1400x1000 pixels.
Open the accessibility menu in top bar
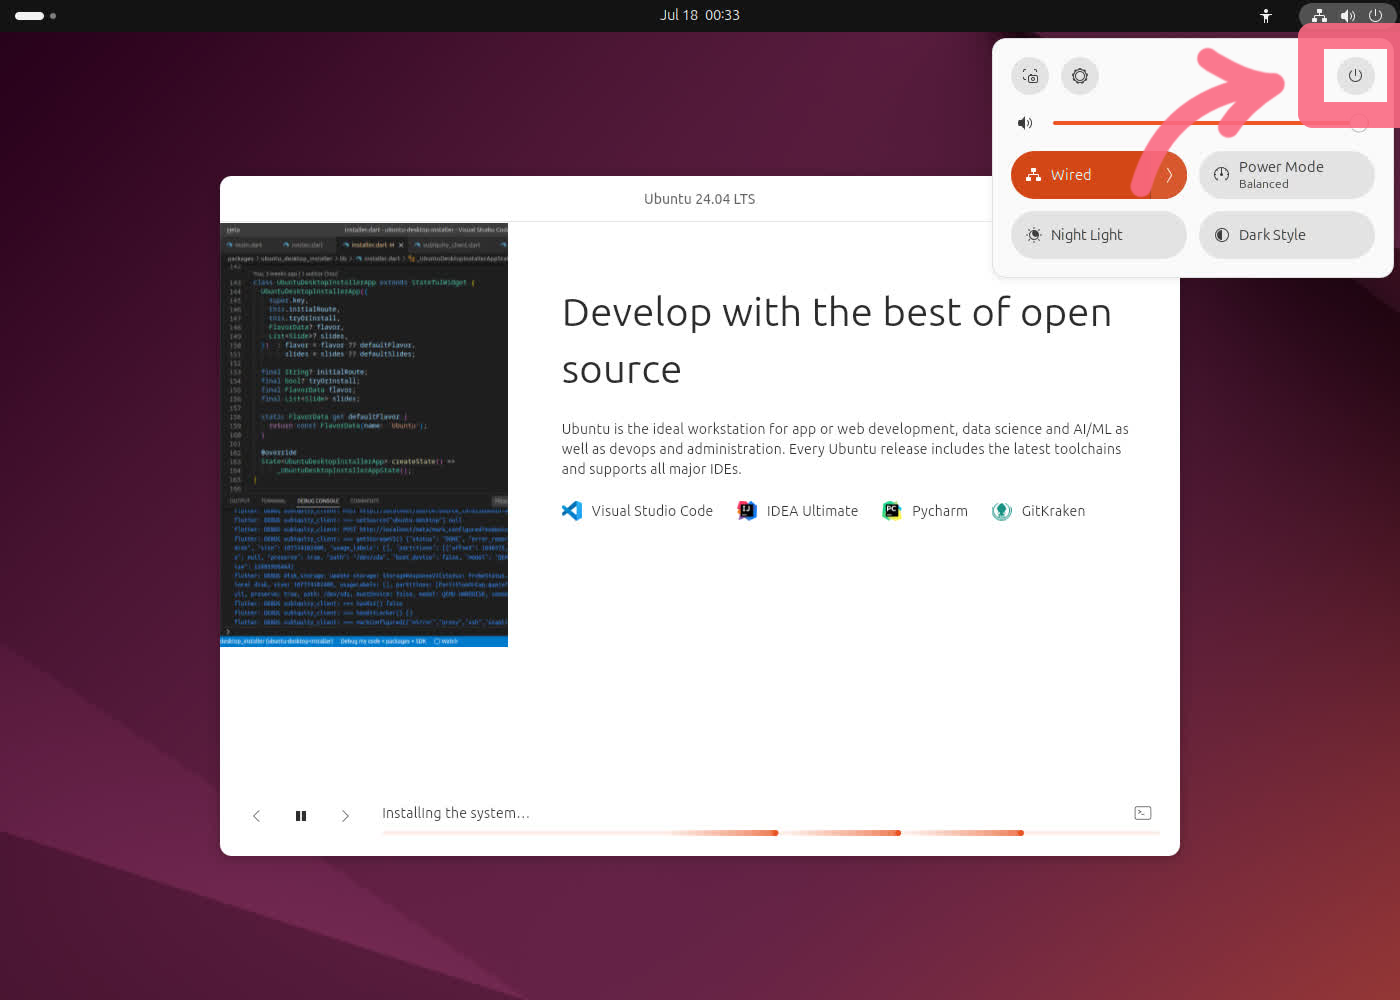tap(1266, 15)
